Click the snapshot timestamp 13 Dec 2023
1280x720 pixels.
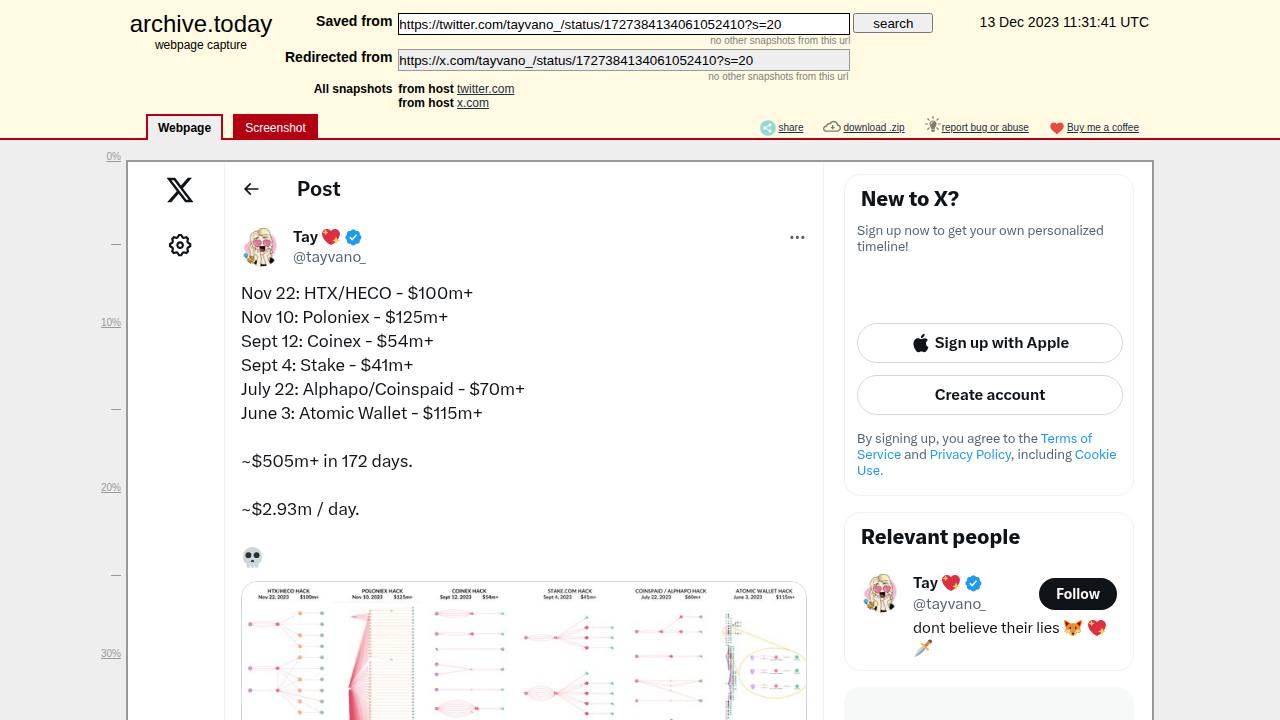(x=1064, y=22)
